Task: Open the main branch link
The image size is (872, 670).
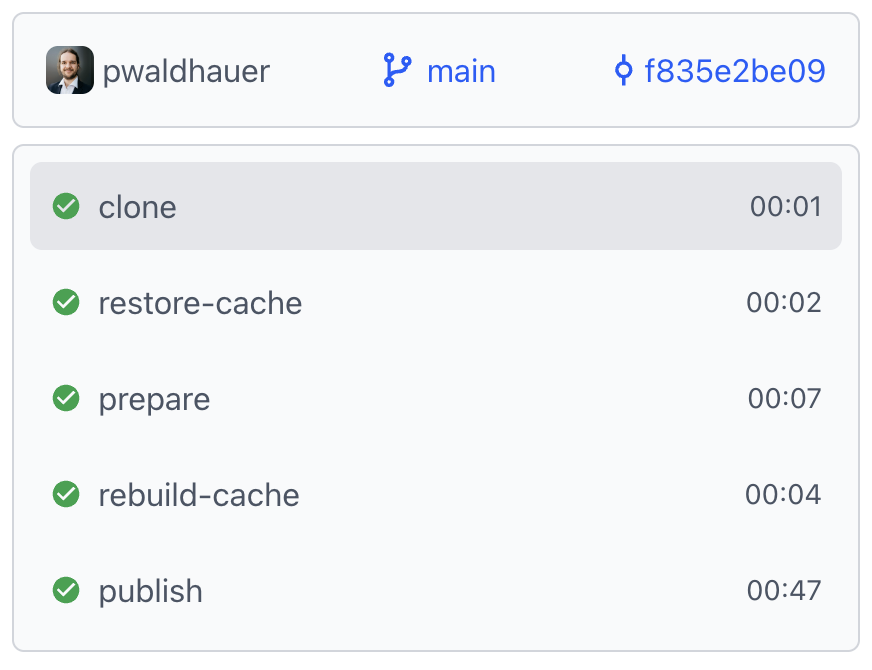Action: [461, 72]
